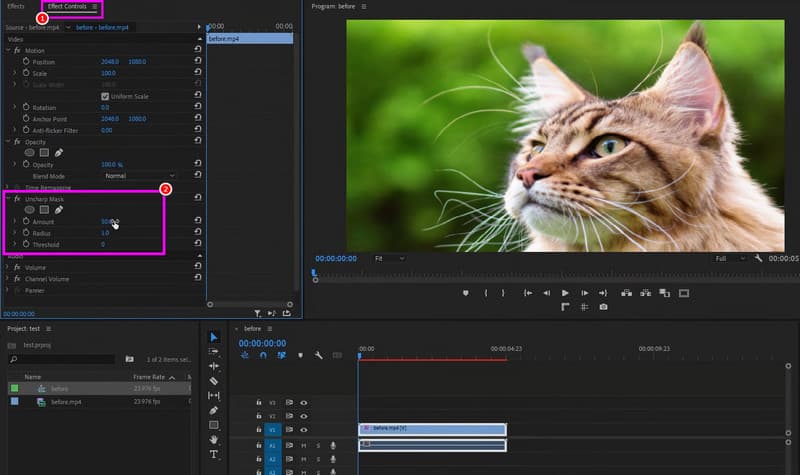
Task: Add a marker in the Program monitor
Action: 465,293
